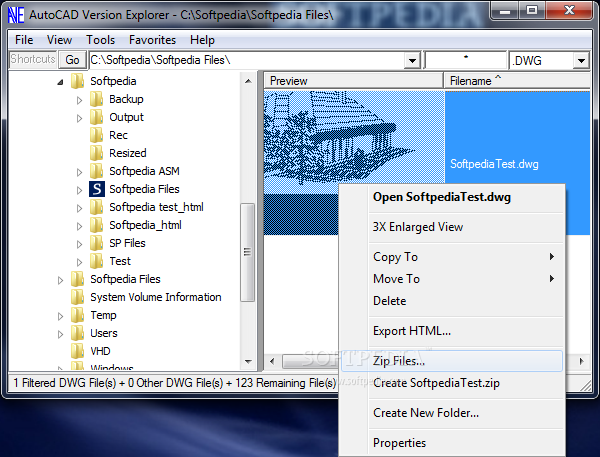Click the Go button

pyautogui.click(x=72, y=60)
